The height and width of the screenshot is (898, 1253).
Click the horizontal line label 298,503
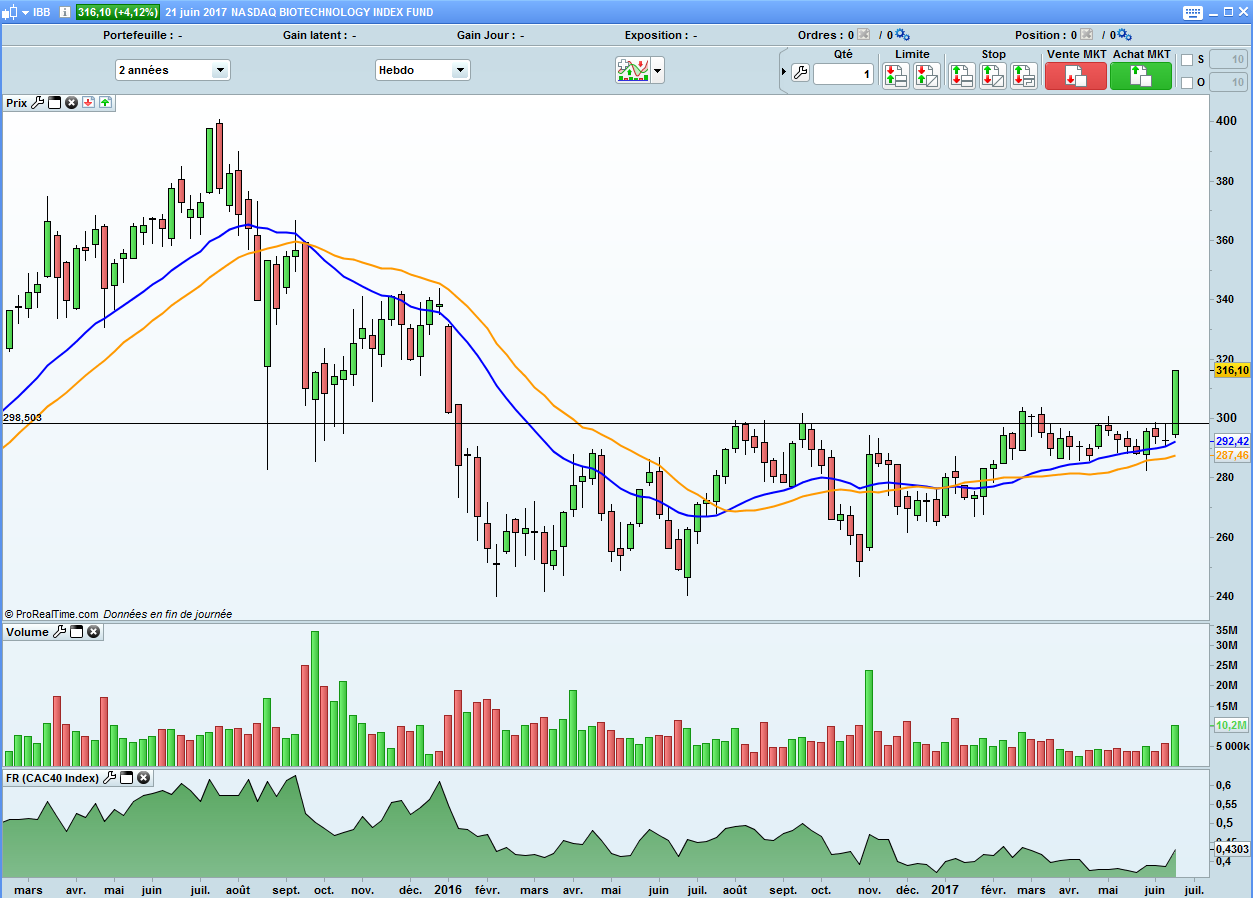pos(22,418)
